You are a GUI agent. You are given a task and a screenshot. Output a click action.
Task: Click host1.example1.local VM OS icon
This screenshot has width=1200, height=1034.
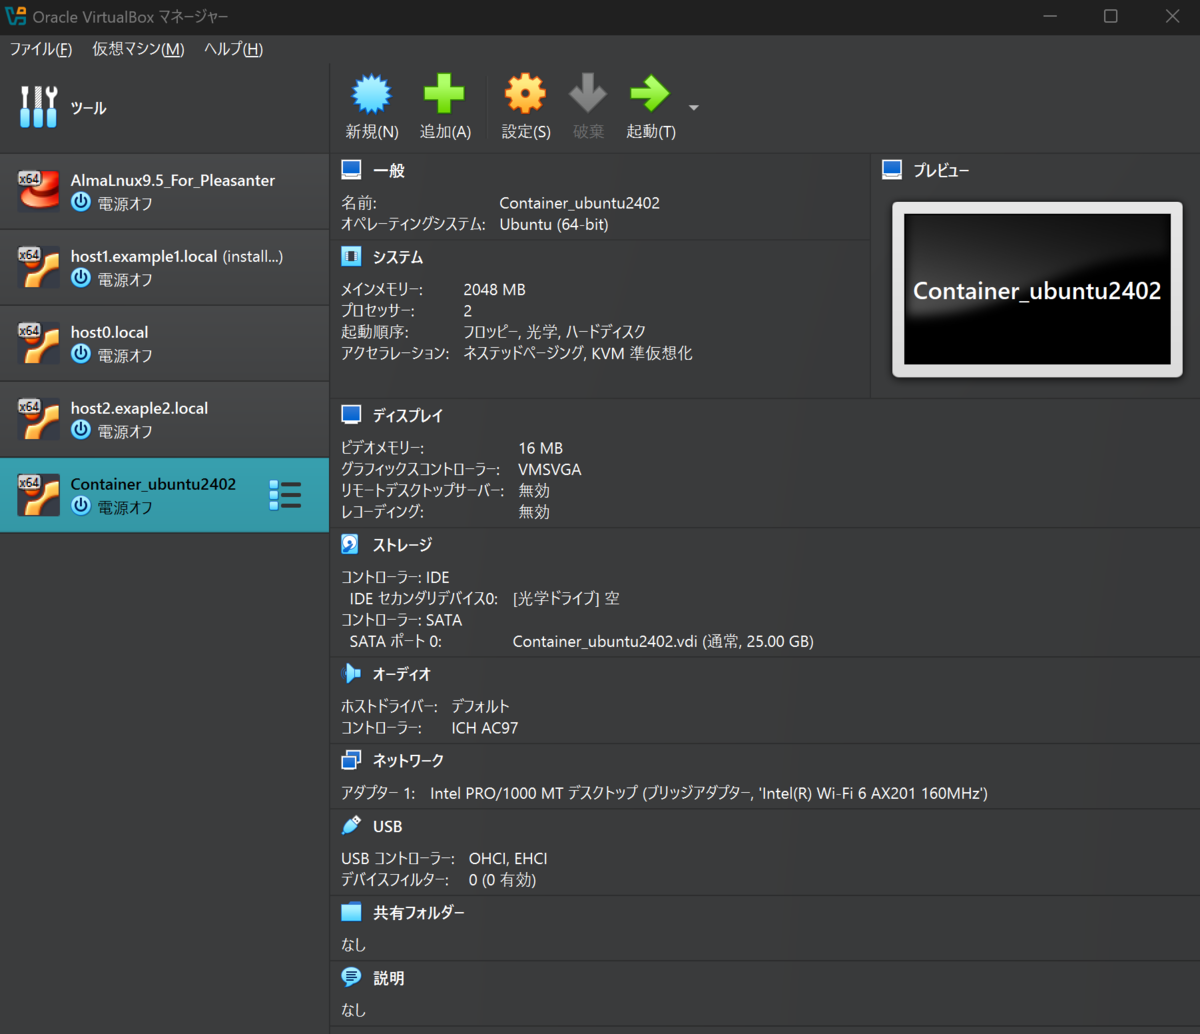coord(38,267)
